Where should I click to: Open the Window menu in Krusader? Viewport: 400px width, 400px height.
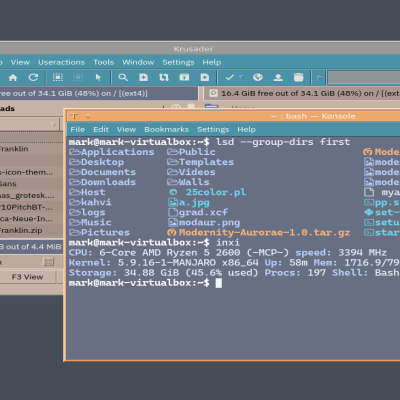[x=138, y=62]
